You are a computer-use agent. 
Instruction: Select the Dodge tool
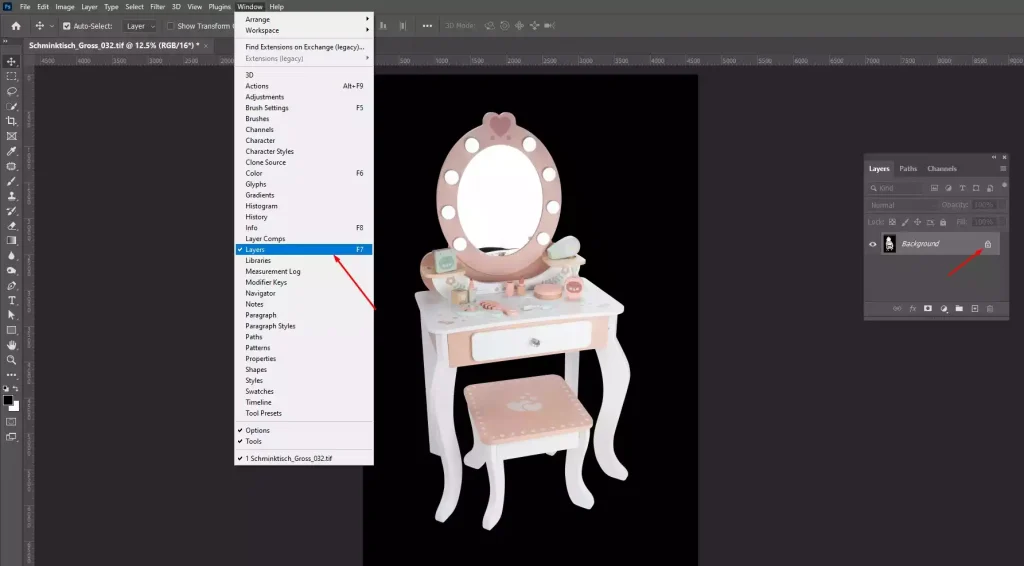(x=11, y=271)
